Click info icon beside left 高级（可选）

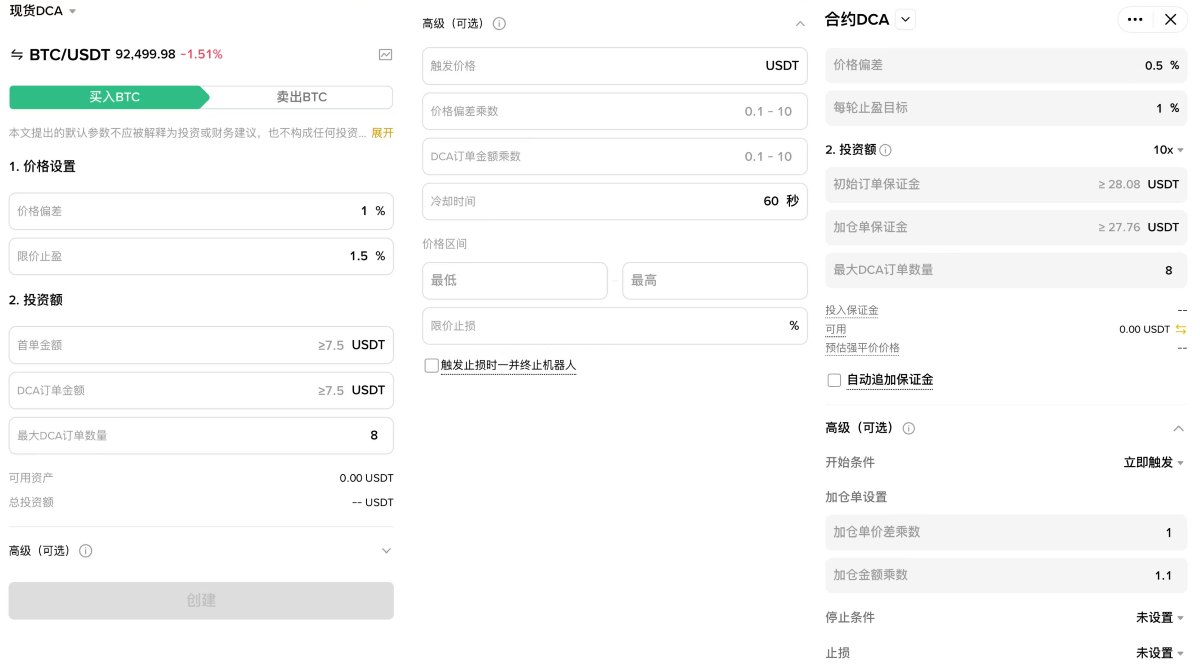(x=86, y=551)
